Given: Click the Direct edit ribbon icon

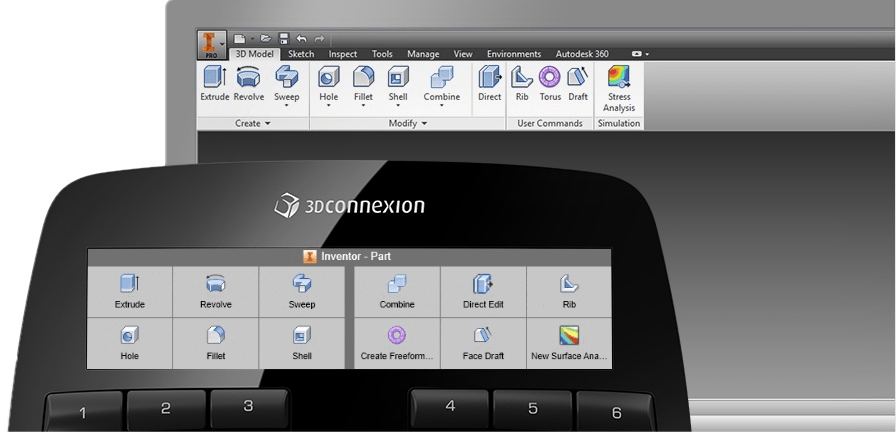Looking at the screenshot, I should (x=489, y=83).
